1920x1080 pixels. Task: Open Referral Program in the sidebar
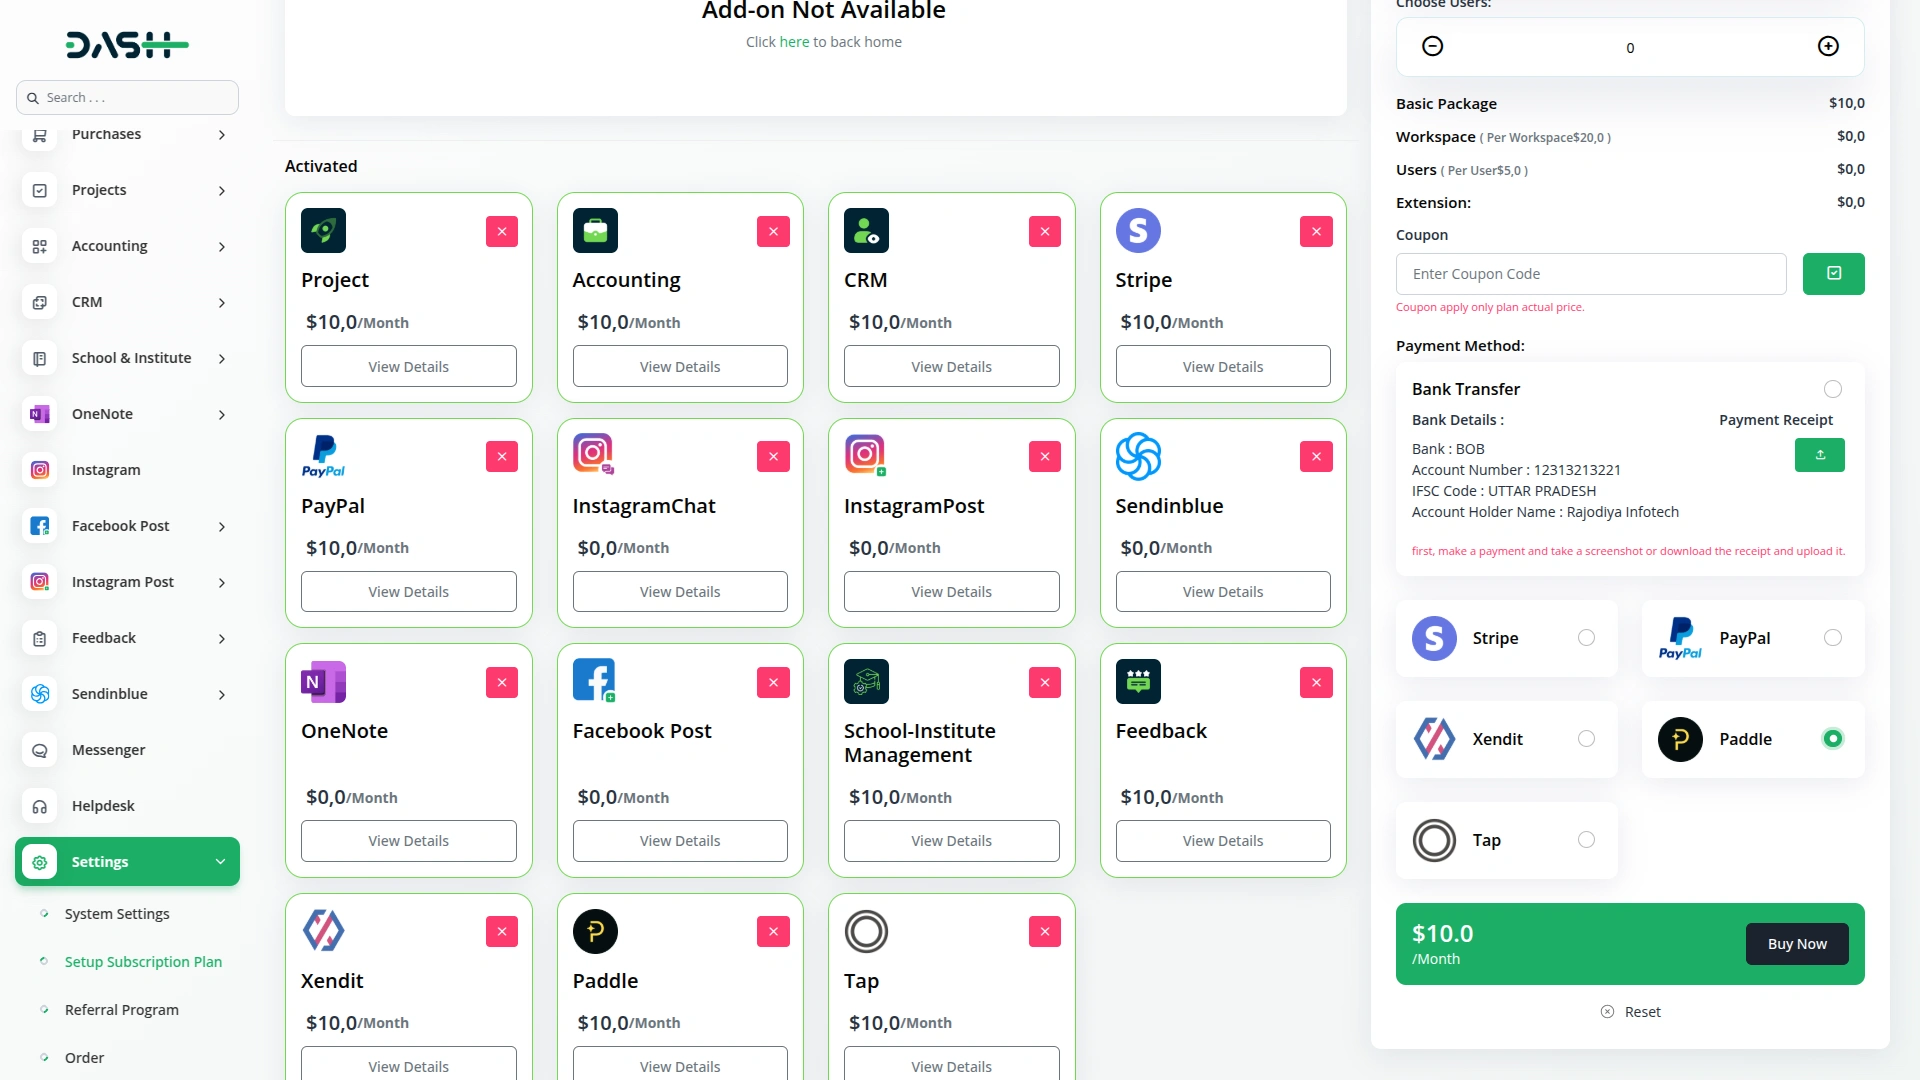[122, 1010]
